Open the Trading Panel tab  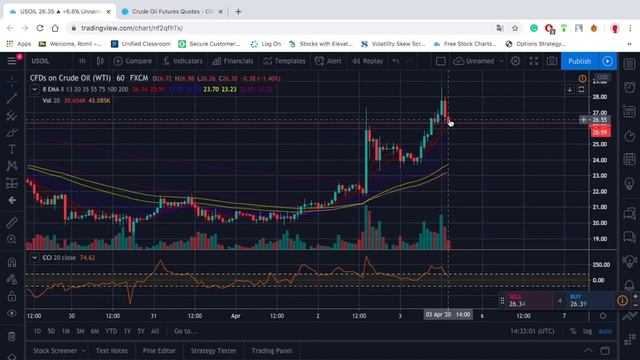[x=271, y=351]
